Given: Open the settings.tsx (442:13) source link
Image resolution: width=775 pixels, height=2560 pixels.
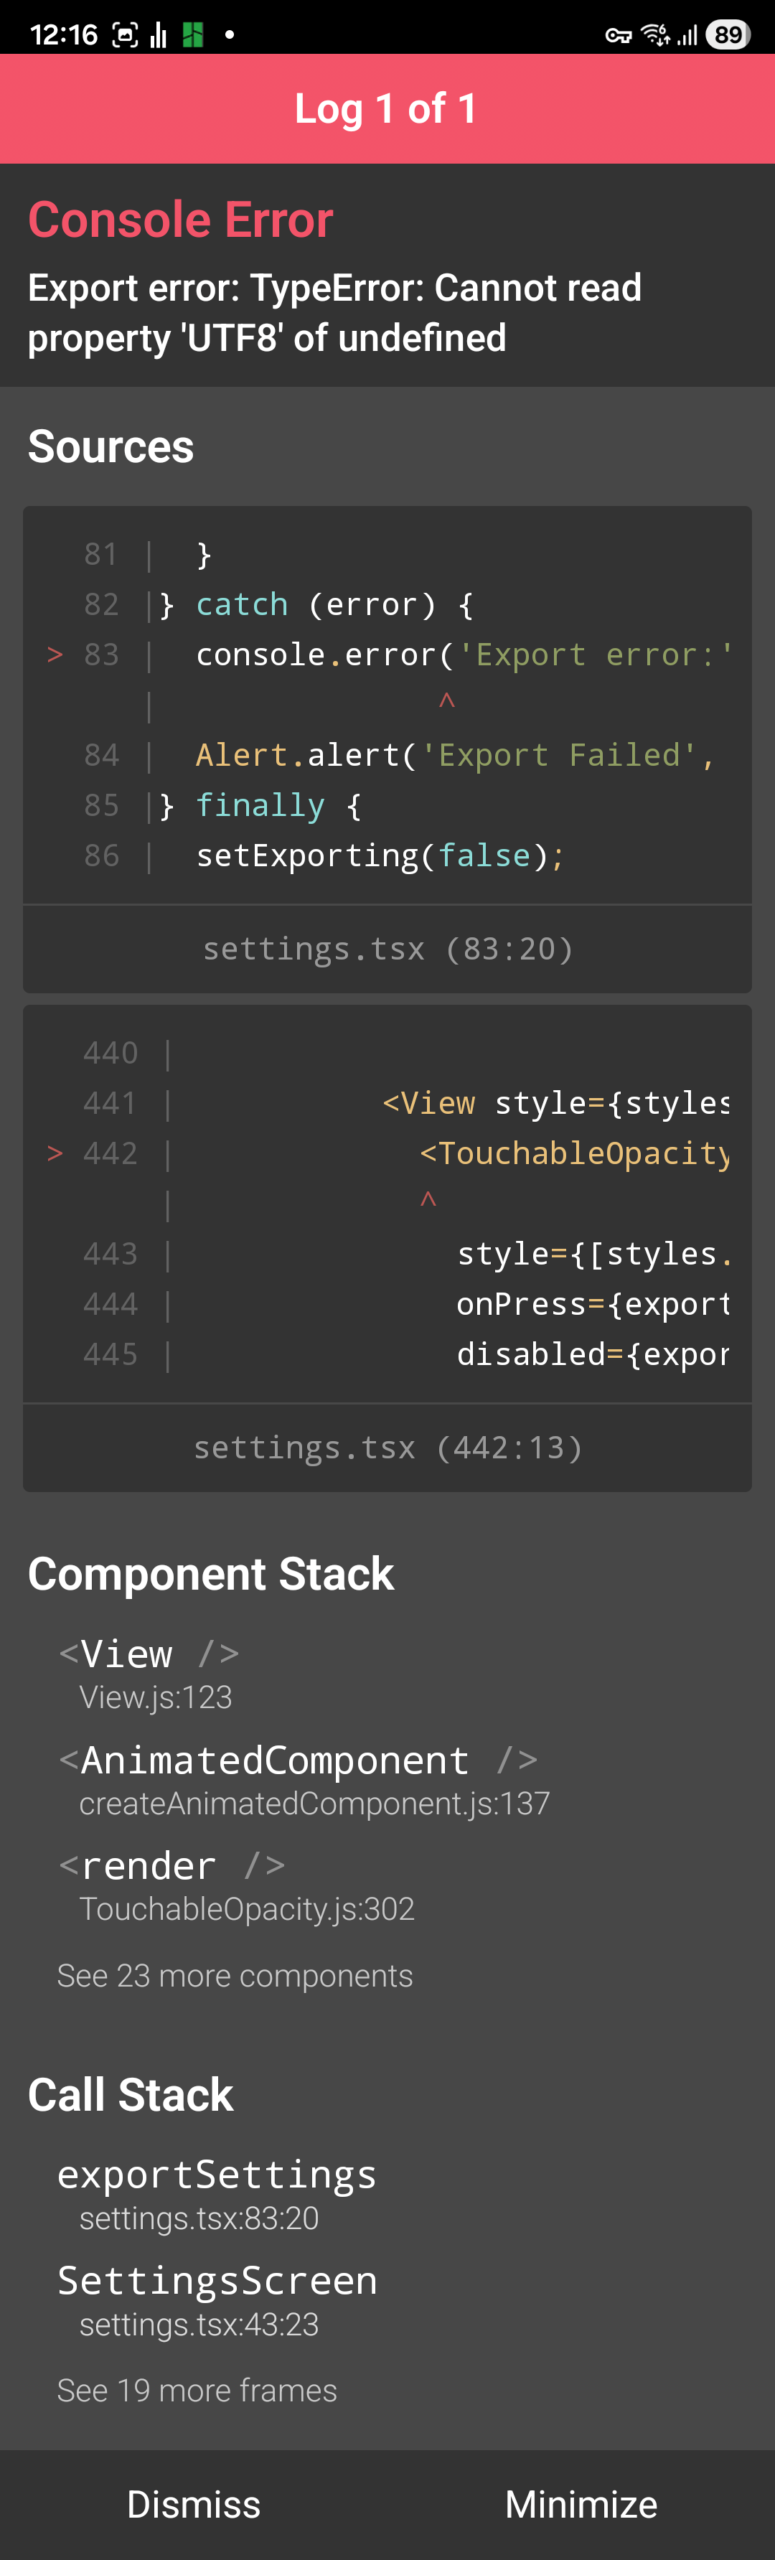Looking at the screenshot, I should pos(387,1447).
